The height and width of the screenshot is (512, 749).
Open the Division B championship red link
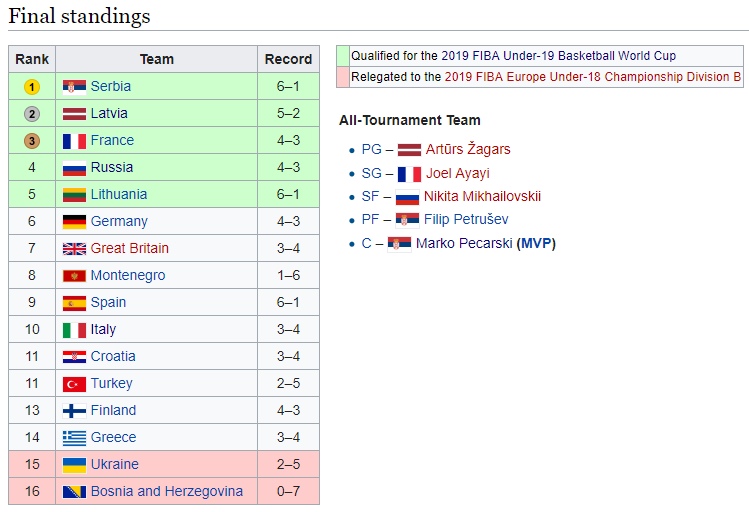click(593, 76)
